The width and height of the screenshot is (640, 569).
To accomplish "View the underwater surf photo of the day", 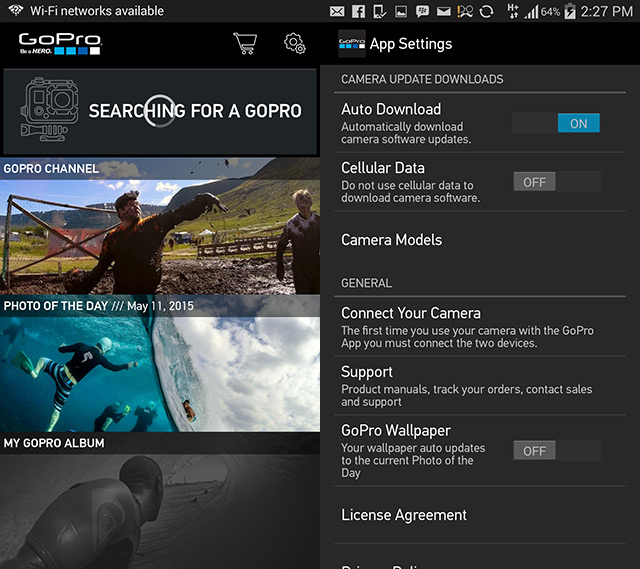I will (160, 374).
